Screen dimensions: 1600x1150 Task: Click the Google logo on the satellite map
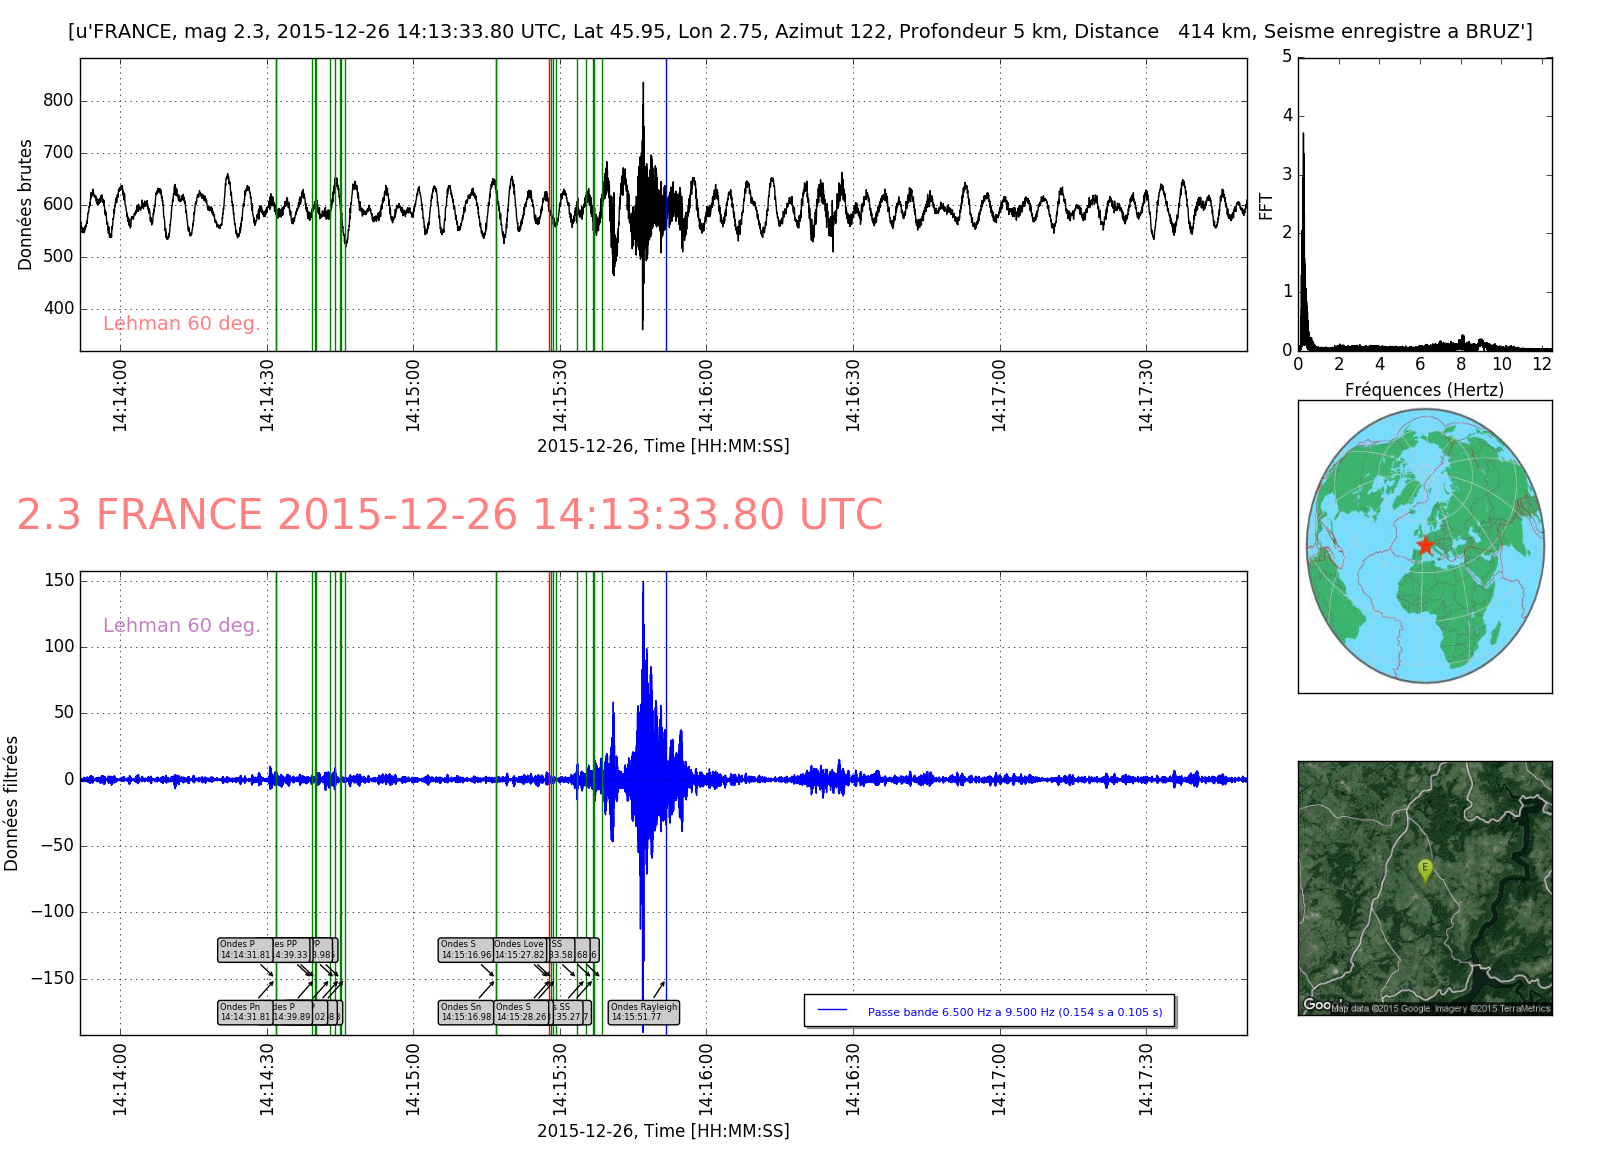1317,1004
